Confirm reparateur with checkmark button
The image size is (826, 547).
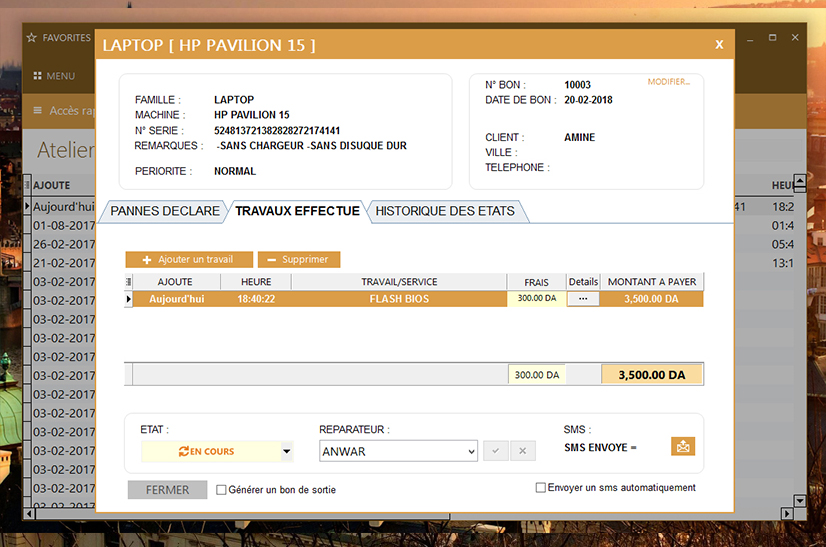(x=496, y=451)
